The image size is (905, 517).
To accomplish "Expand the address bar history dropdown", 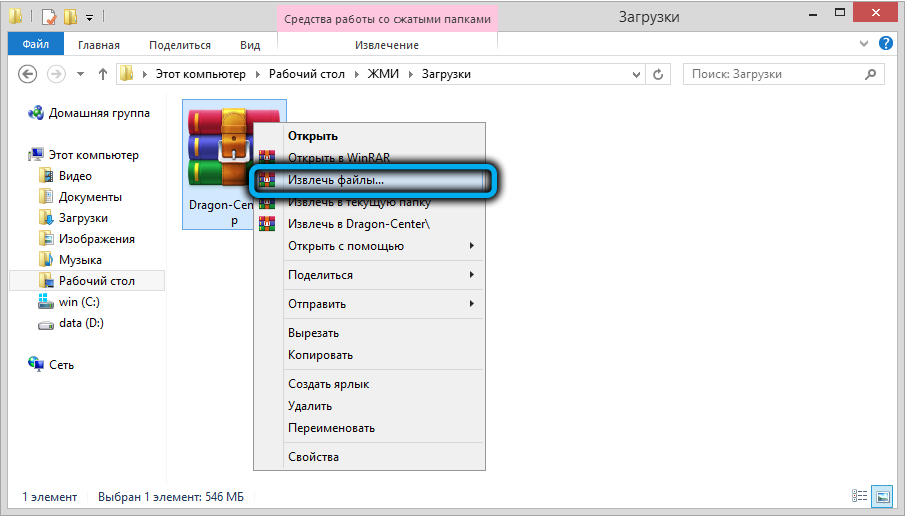I will 635,74.
